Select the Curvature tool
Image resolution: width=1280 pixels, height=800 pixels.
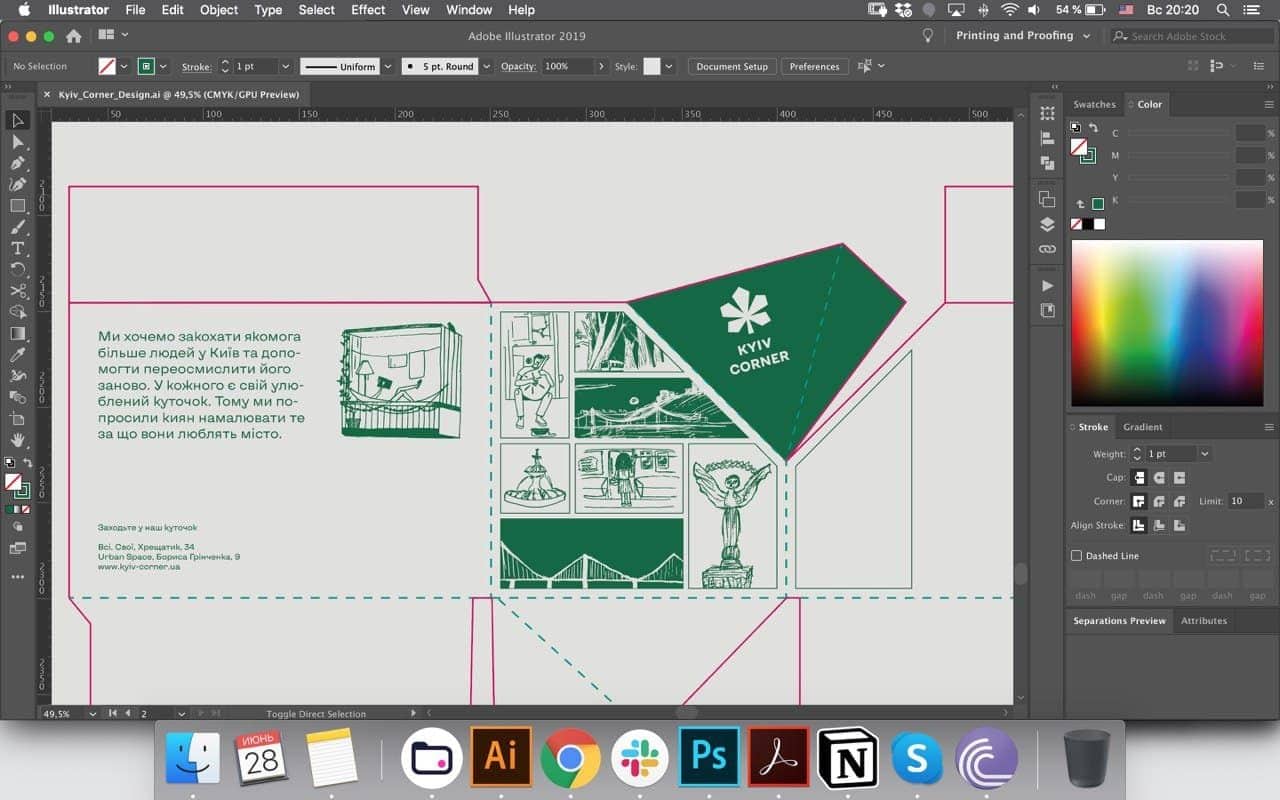(18, 184)
